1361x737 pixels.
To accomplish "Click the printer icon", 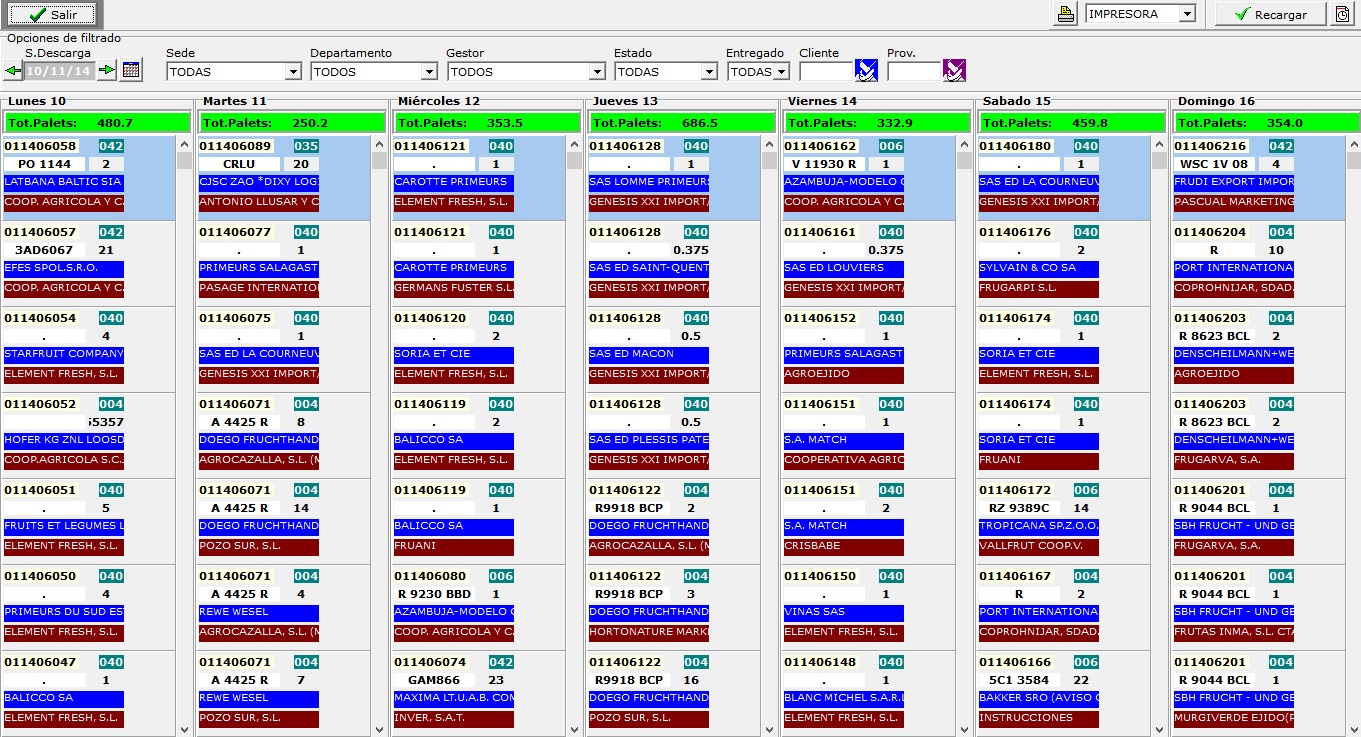I will pos(1067,14).
